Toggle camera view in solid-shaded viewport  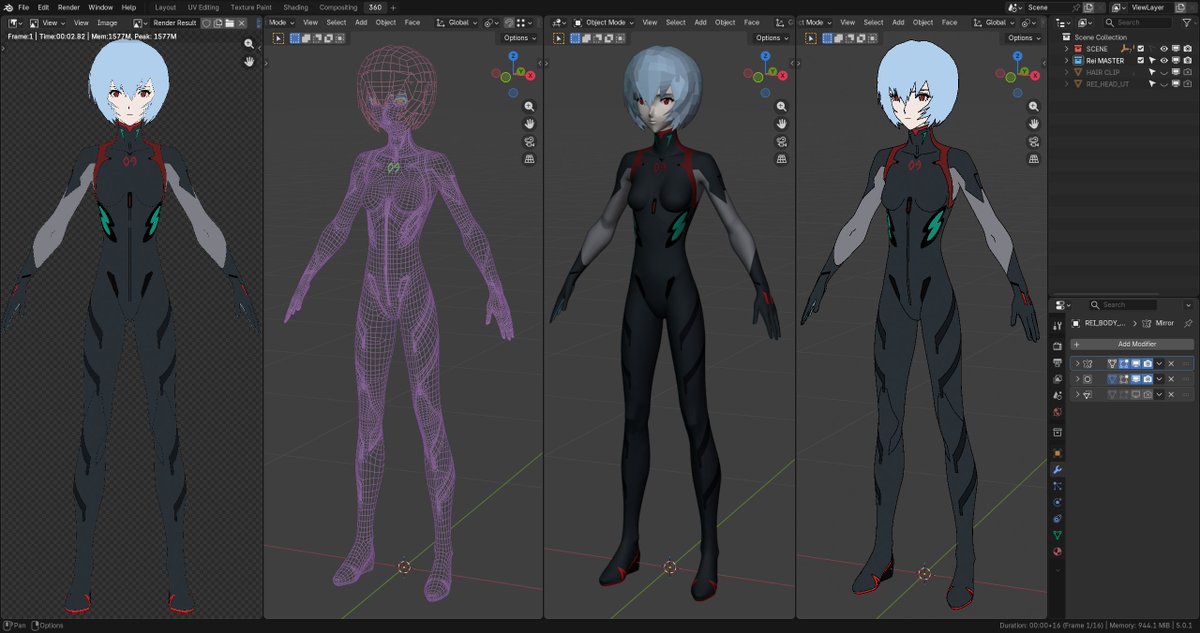click(x=781, y=141)
